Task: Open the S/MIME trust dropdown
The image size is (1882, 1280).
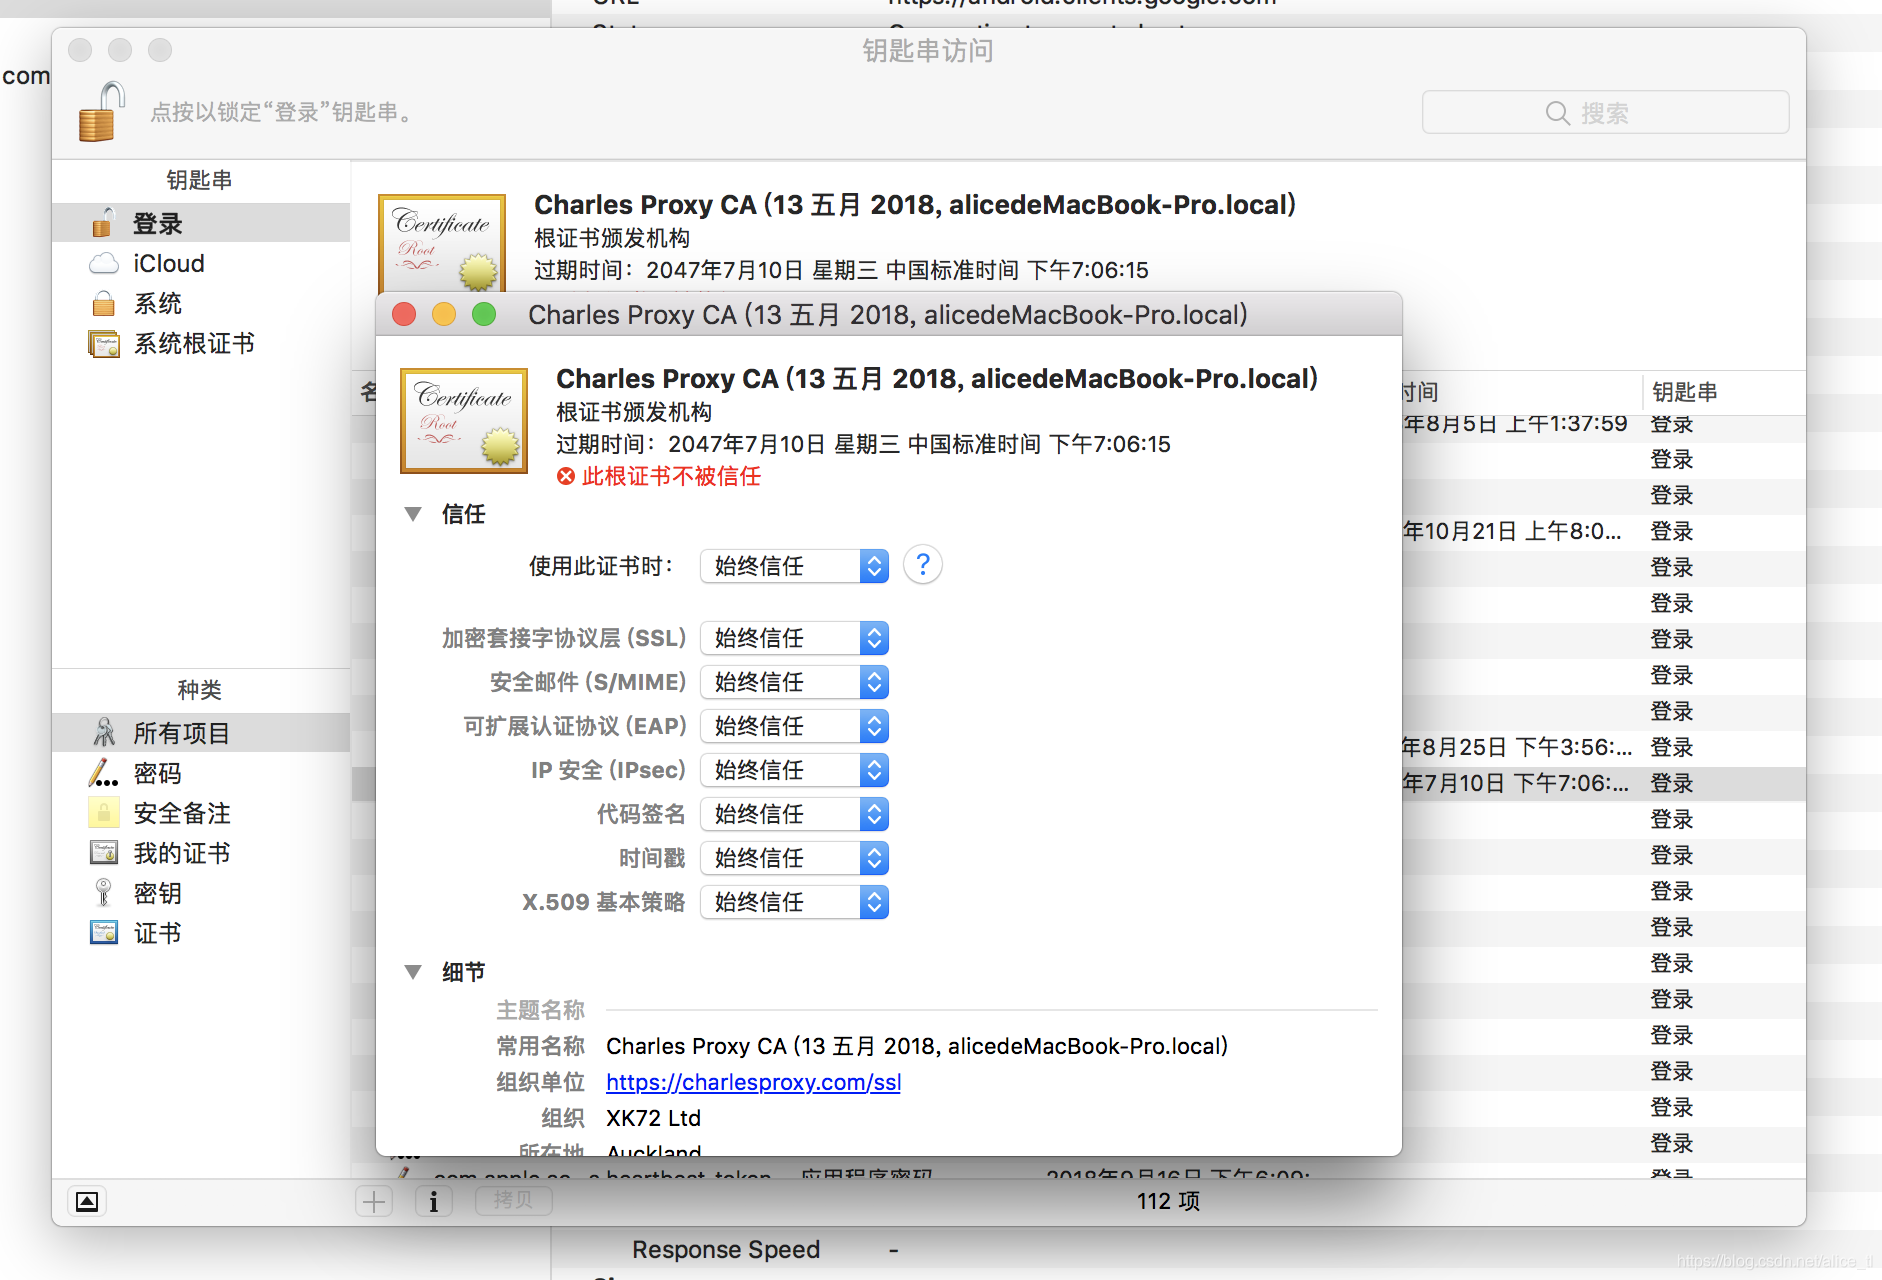Action: click(x=795, y=682)
